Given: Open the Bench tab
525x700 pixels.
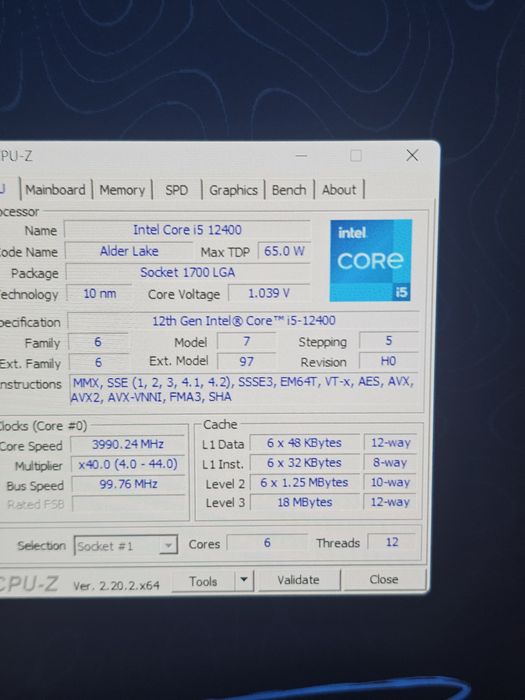Looking at the screenshot, I should click(x=289, y=190).
